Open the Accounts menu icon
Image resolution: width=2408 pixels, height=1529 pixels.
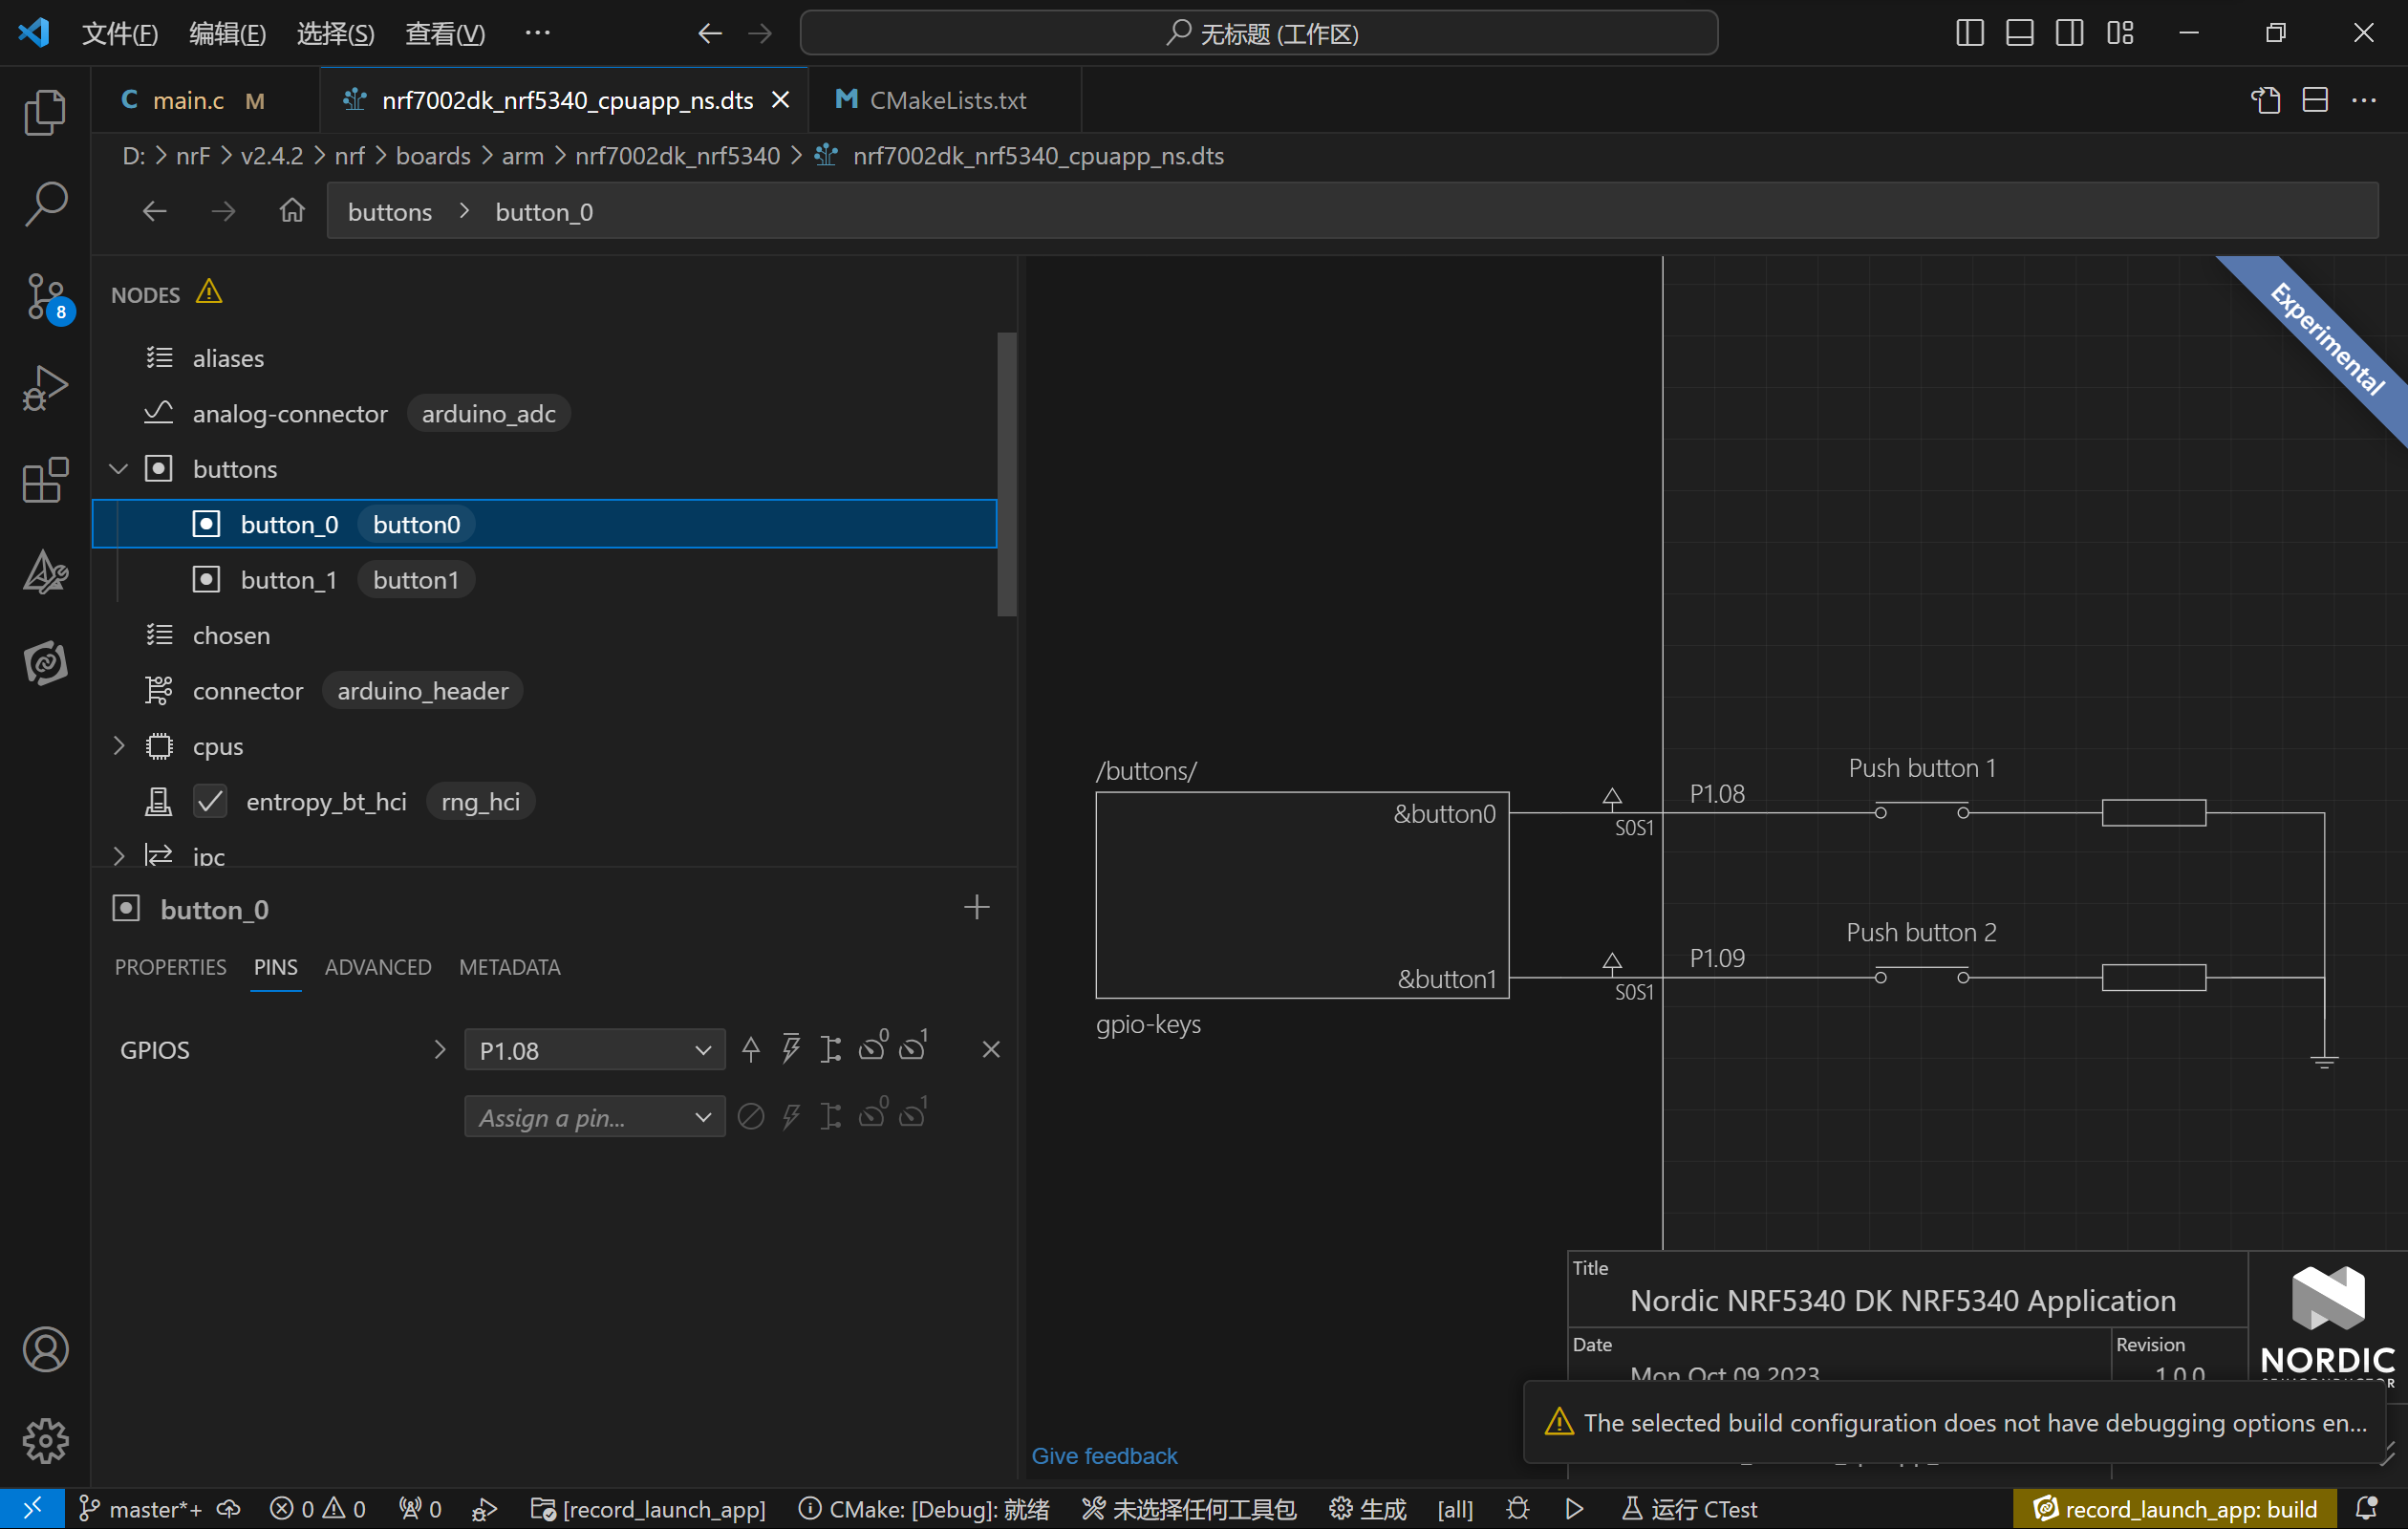45,1350
